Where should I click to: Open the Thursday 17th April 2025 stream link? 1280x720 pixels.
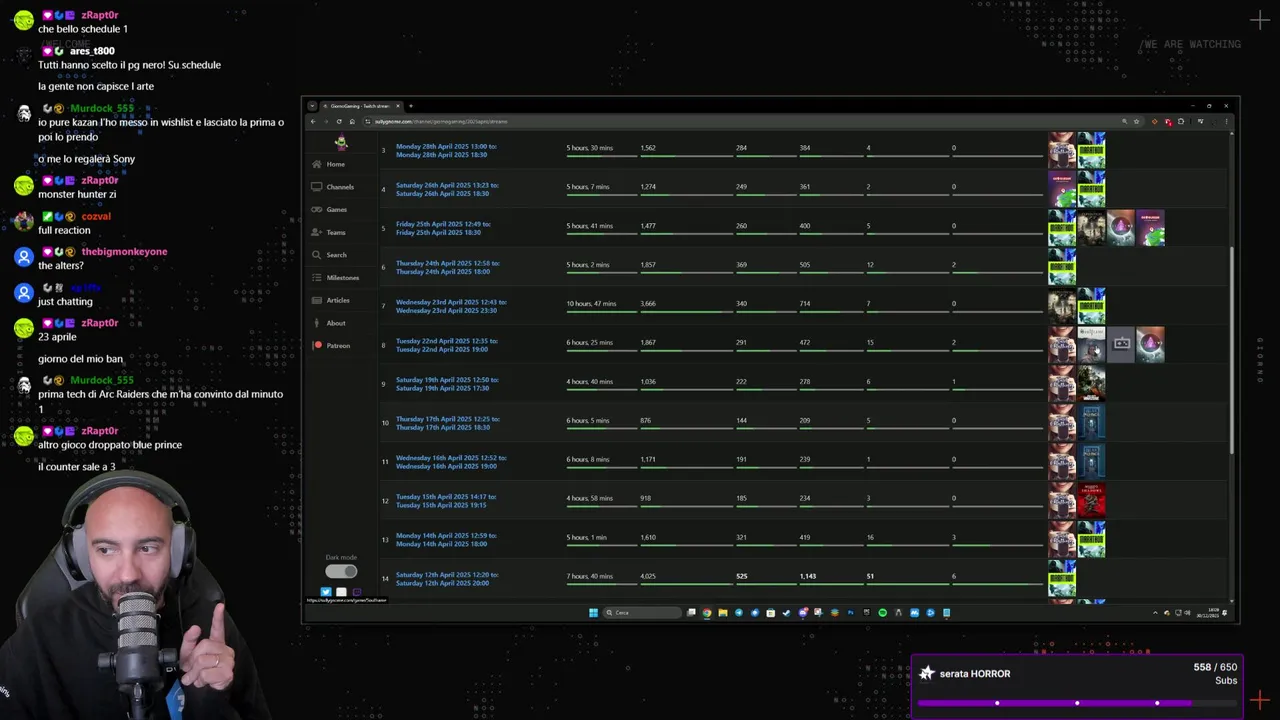[447, 423]
